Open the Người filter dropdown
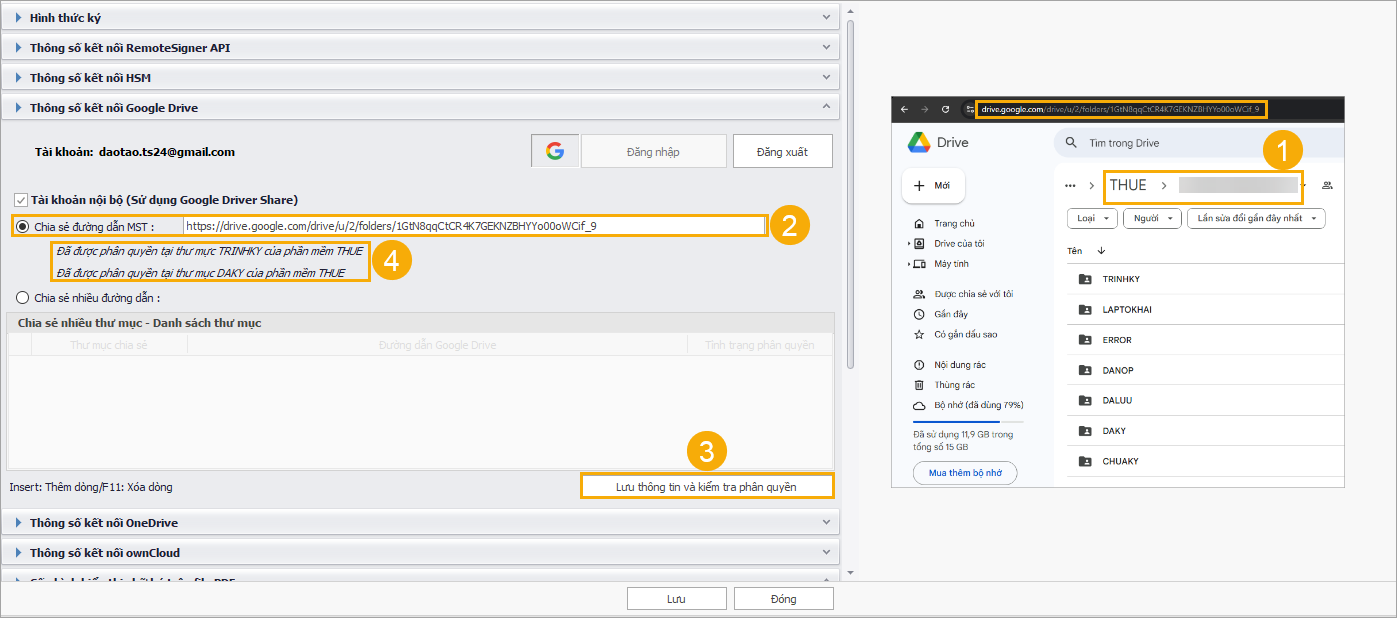Screen dimensions: 1397x618 click(x=1152, y=218)
